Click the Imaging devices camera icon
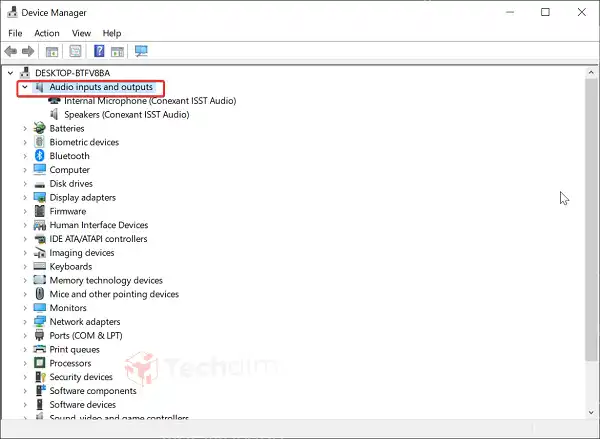Image resolution: width=600 pixels, height=439 pixels. (39, 253)
